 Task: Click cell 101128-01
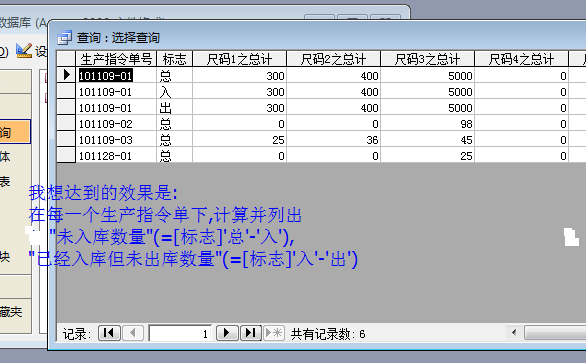point(116,155)
